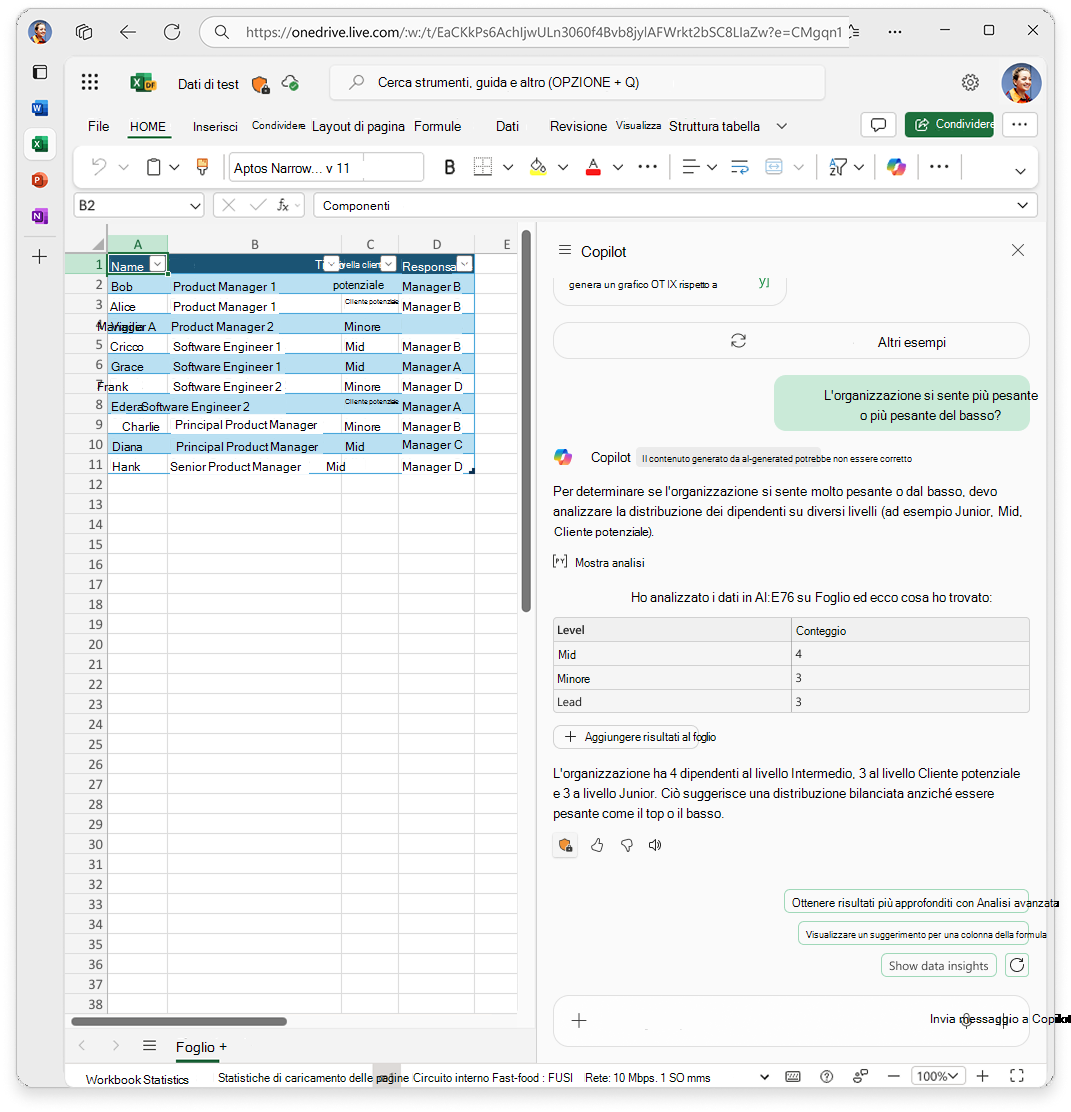
Task: Click the Wrap text icon
Action: [739, 167]
